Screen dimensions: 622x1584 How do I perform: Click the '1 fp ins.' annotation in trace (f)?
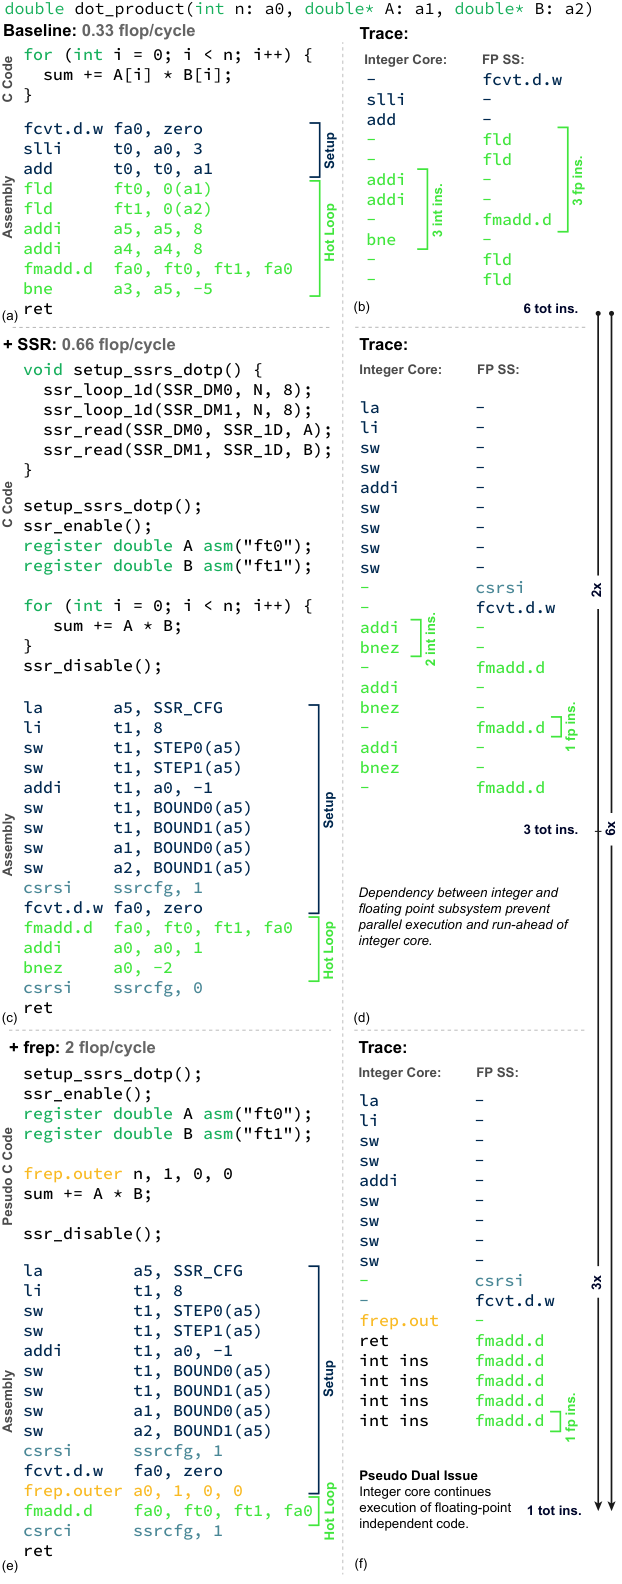coord(572,1417)
